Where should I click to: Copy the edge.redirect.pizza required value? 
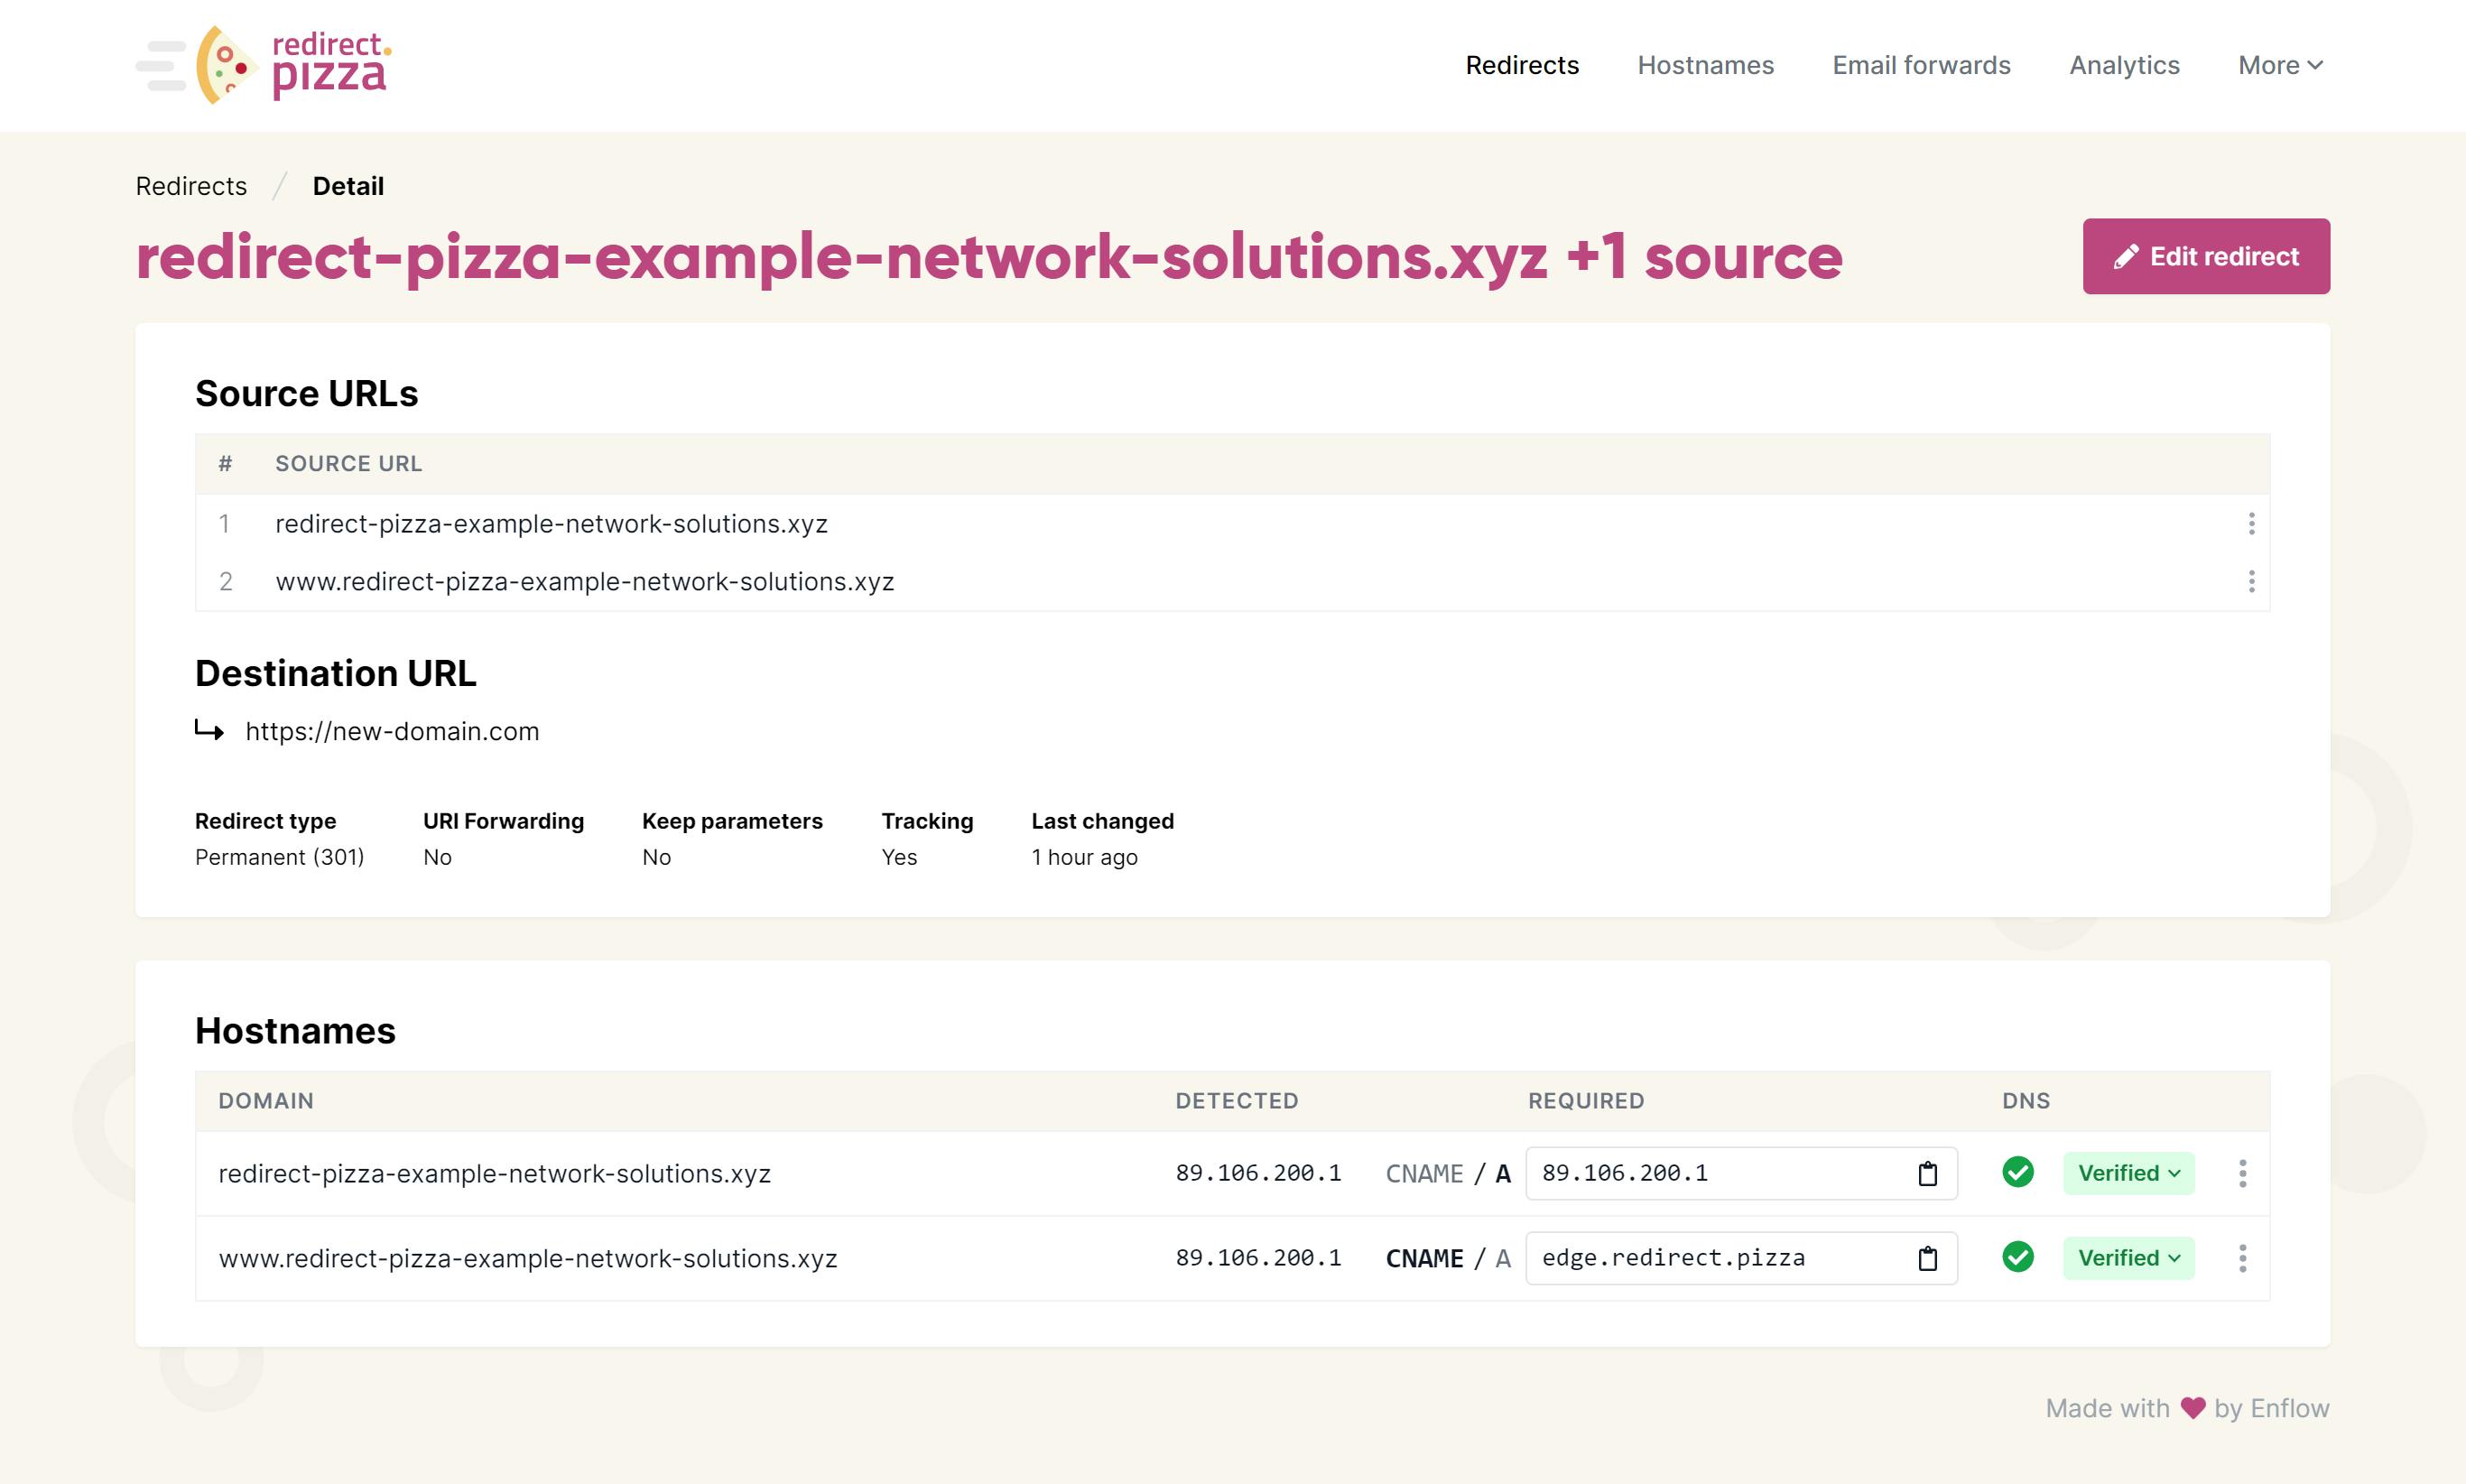(x=1927, y=1258)
